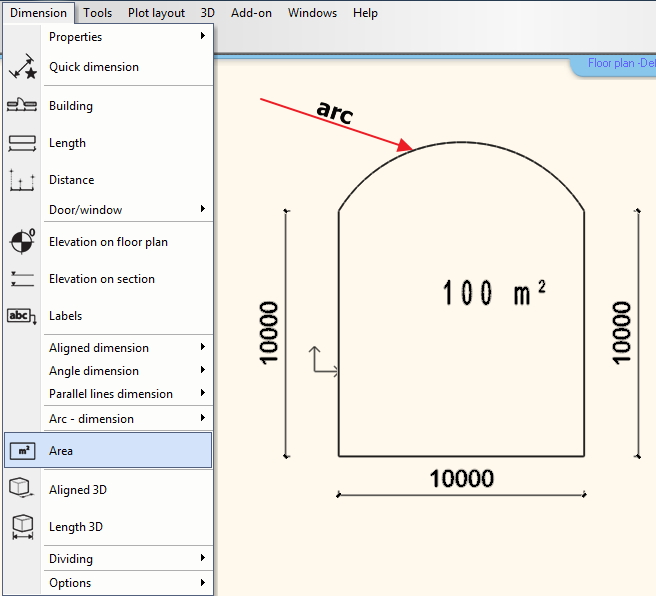Click the Length 3D cube icon
Screen dimensions: 656x596
(x=23, y=527)
